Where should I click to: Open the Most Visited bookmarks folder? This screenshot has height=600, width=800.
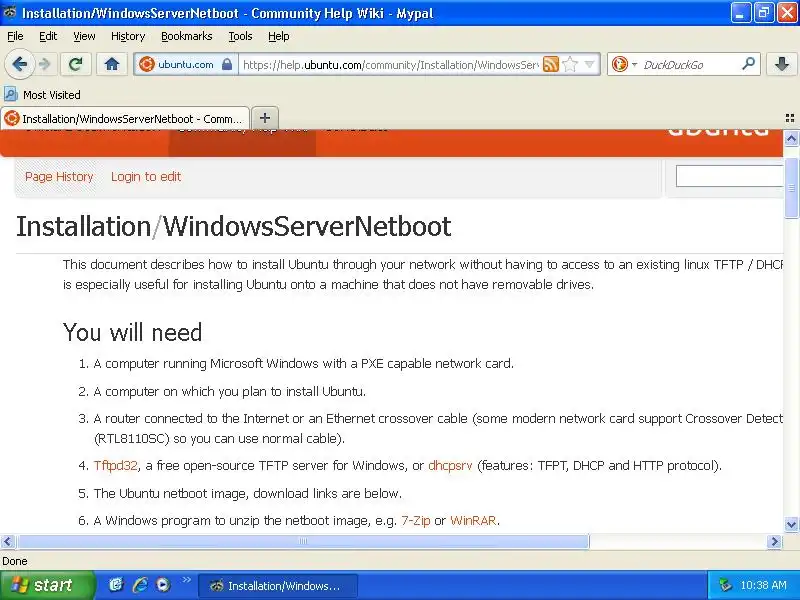click(42, 95)
